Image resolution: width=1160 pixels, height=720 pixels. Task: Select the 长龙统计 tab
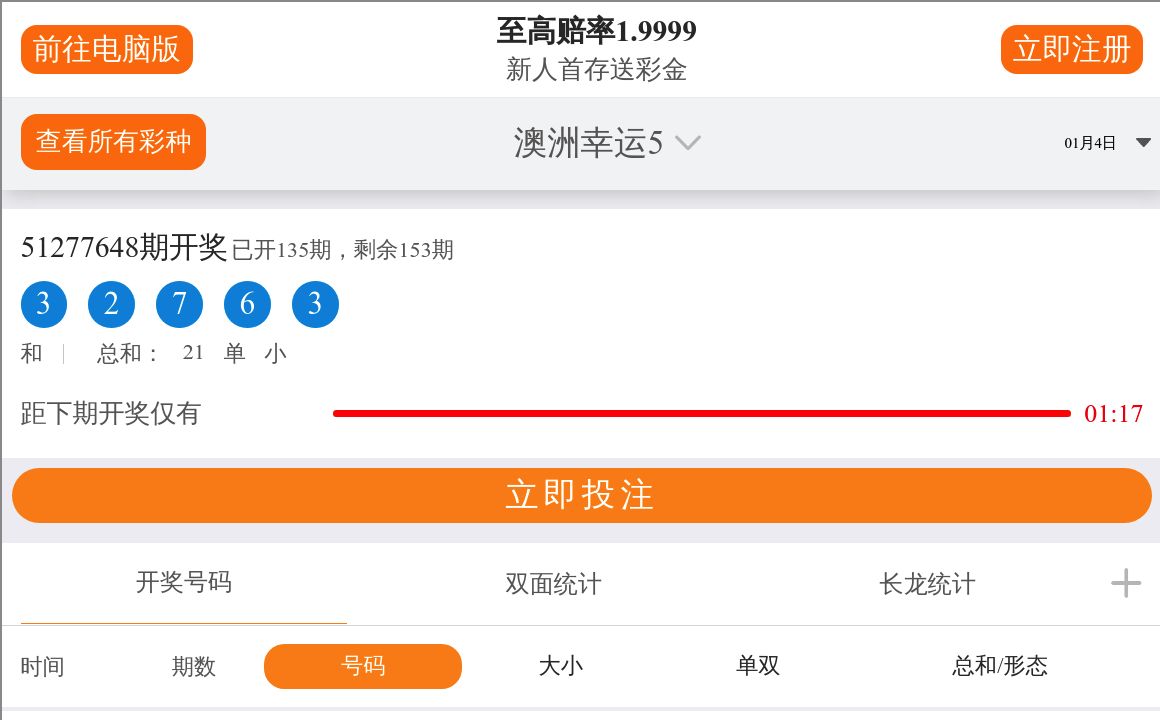[927, 584]
